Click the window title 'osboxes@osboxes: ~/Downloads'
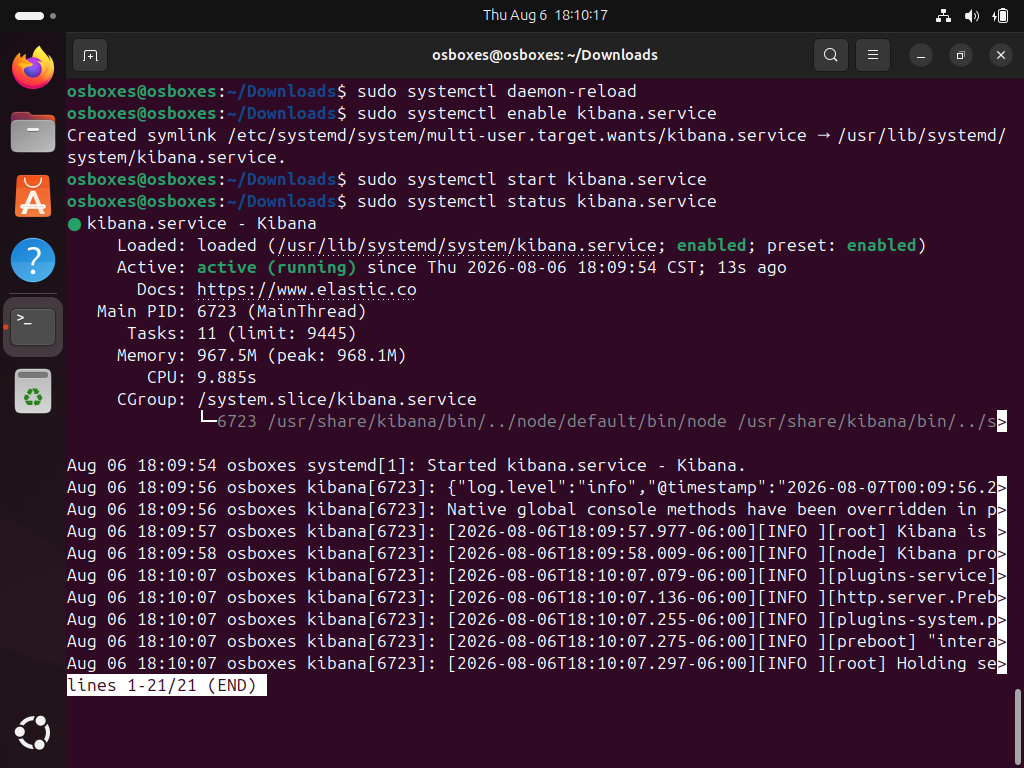 (545, 56)
